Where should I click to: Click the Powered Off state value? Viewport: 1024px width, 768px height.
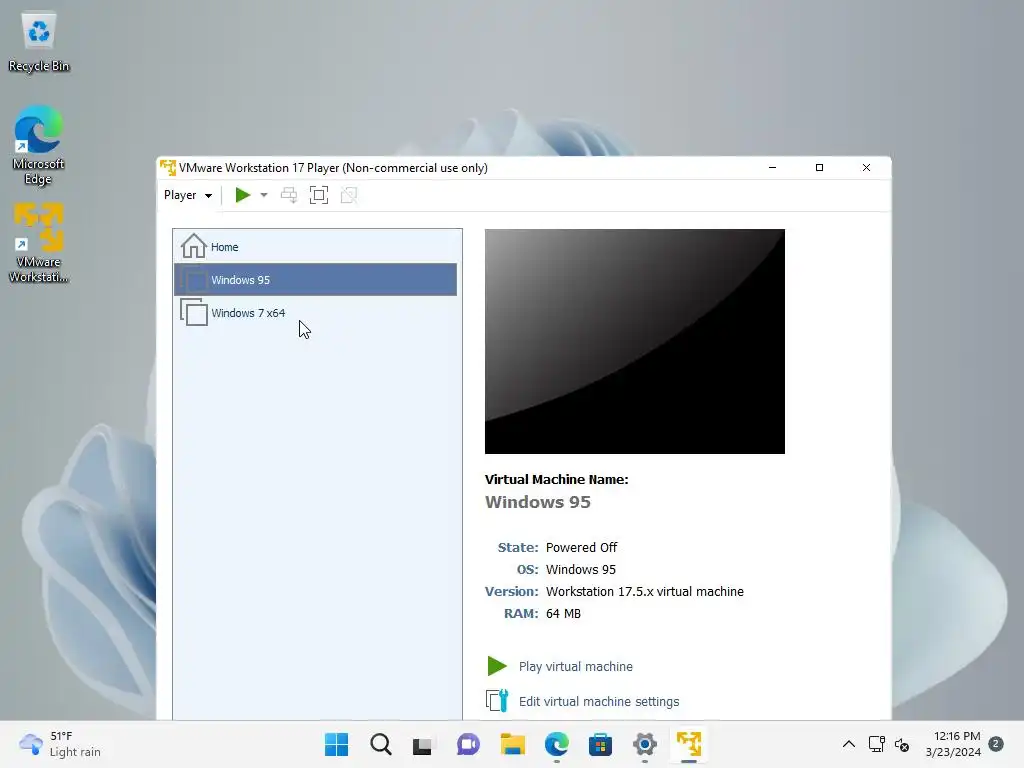pos(581,547)
